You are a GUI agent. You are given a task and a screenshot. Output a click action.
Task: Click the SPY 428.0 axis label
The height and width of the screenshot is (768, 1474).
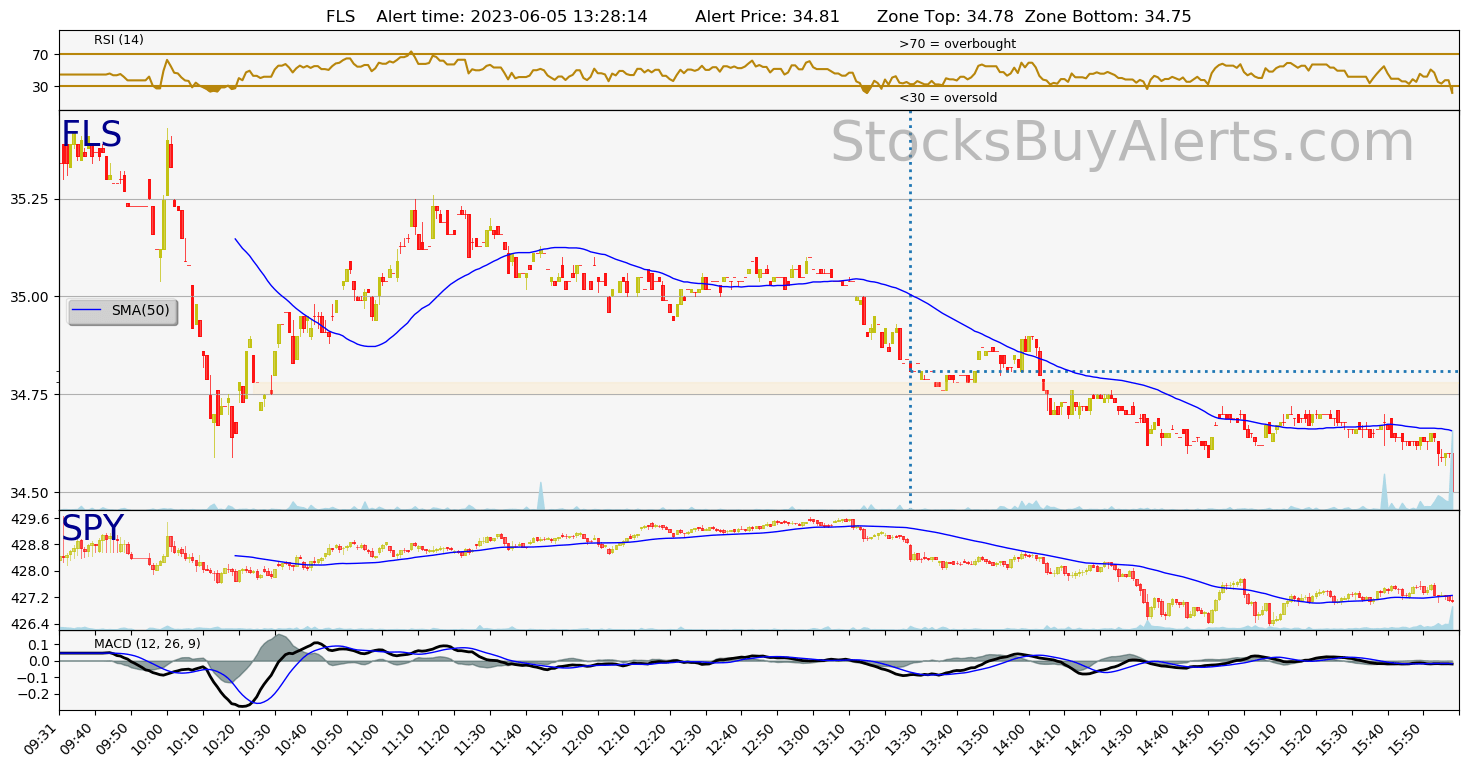[x=30, y=571]
